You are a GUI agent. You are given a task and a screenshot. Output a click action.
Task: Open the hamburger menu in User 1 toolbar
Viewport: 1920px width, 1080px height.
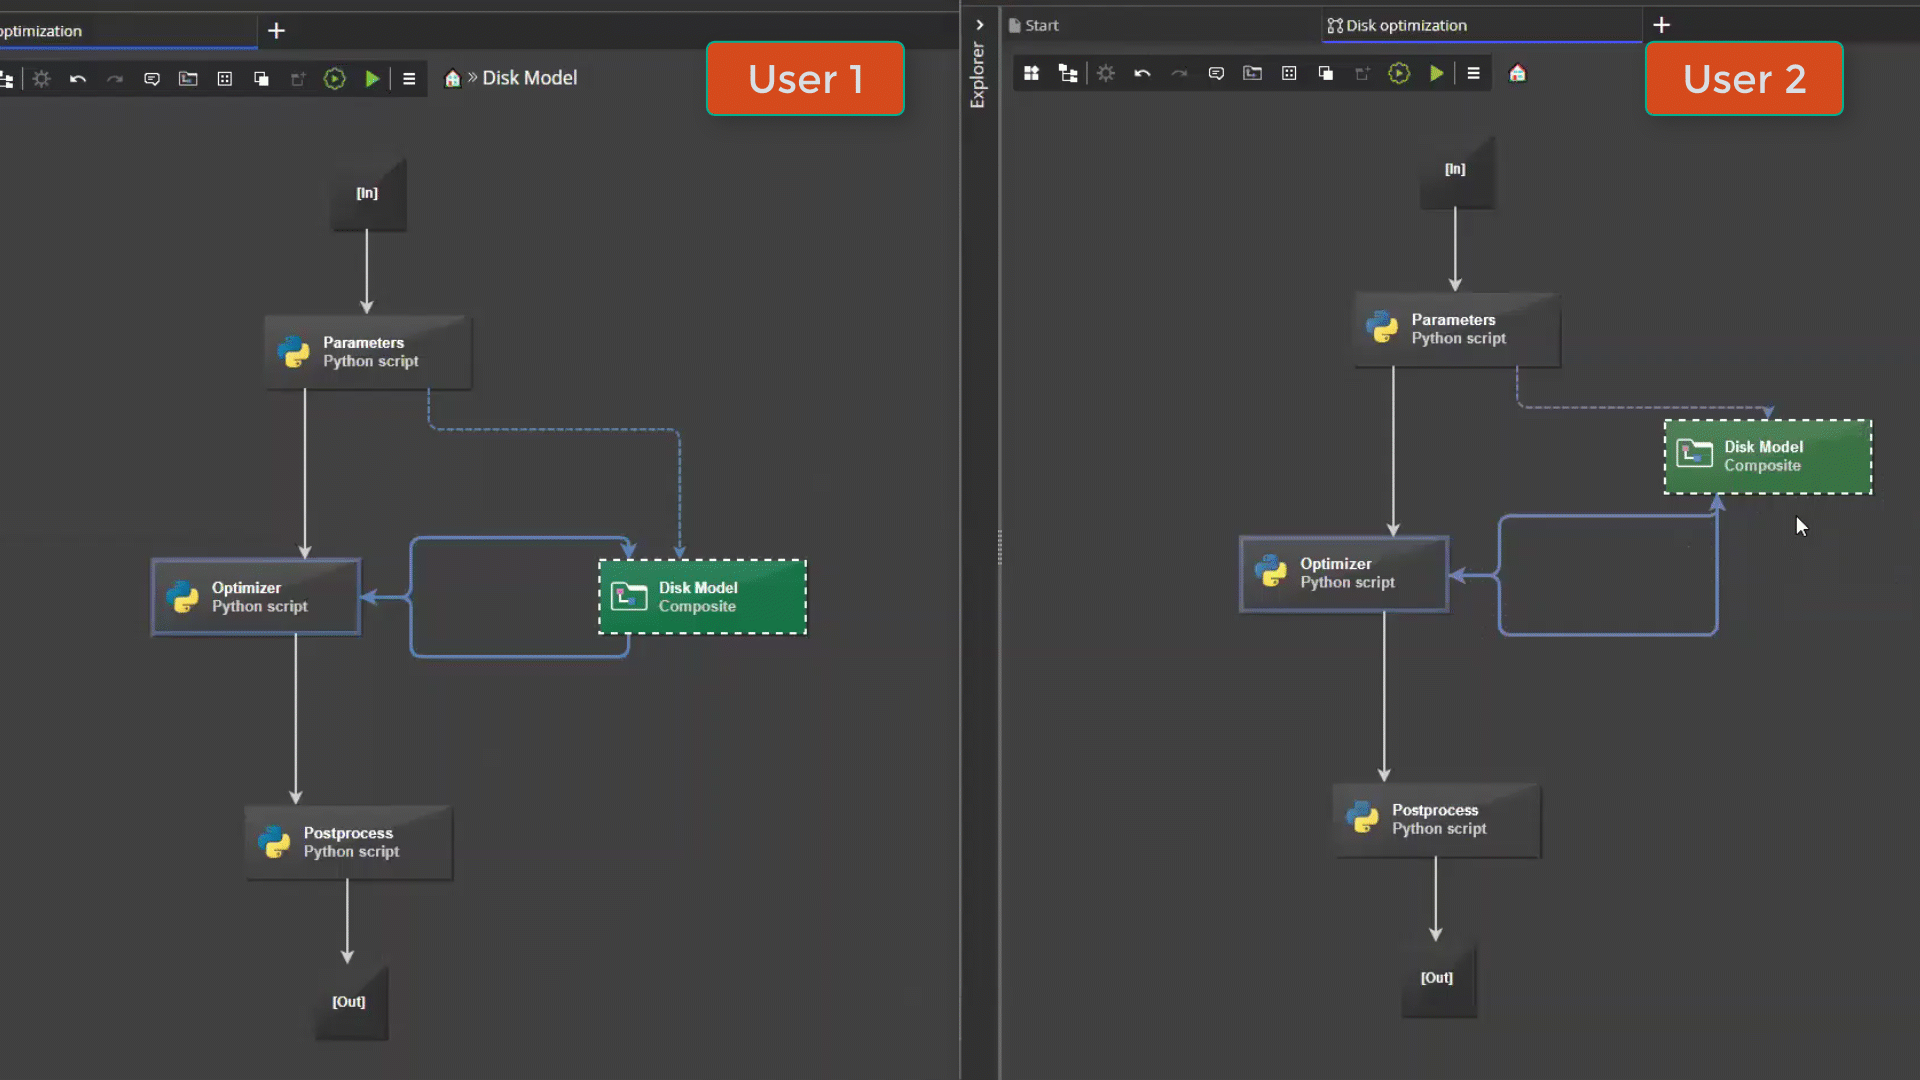[409, 79]
